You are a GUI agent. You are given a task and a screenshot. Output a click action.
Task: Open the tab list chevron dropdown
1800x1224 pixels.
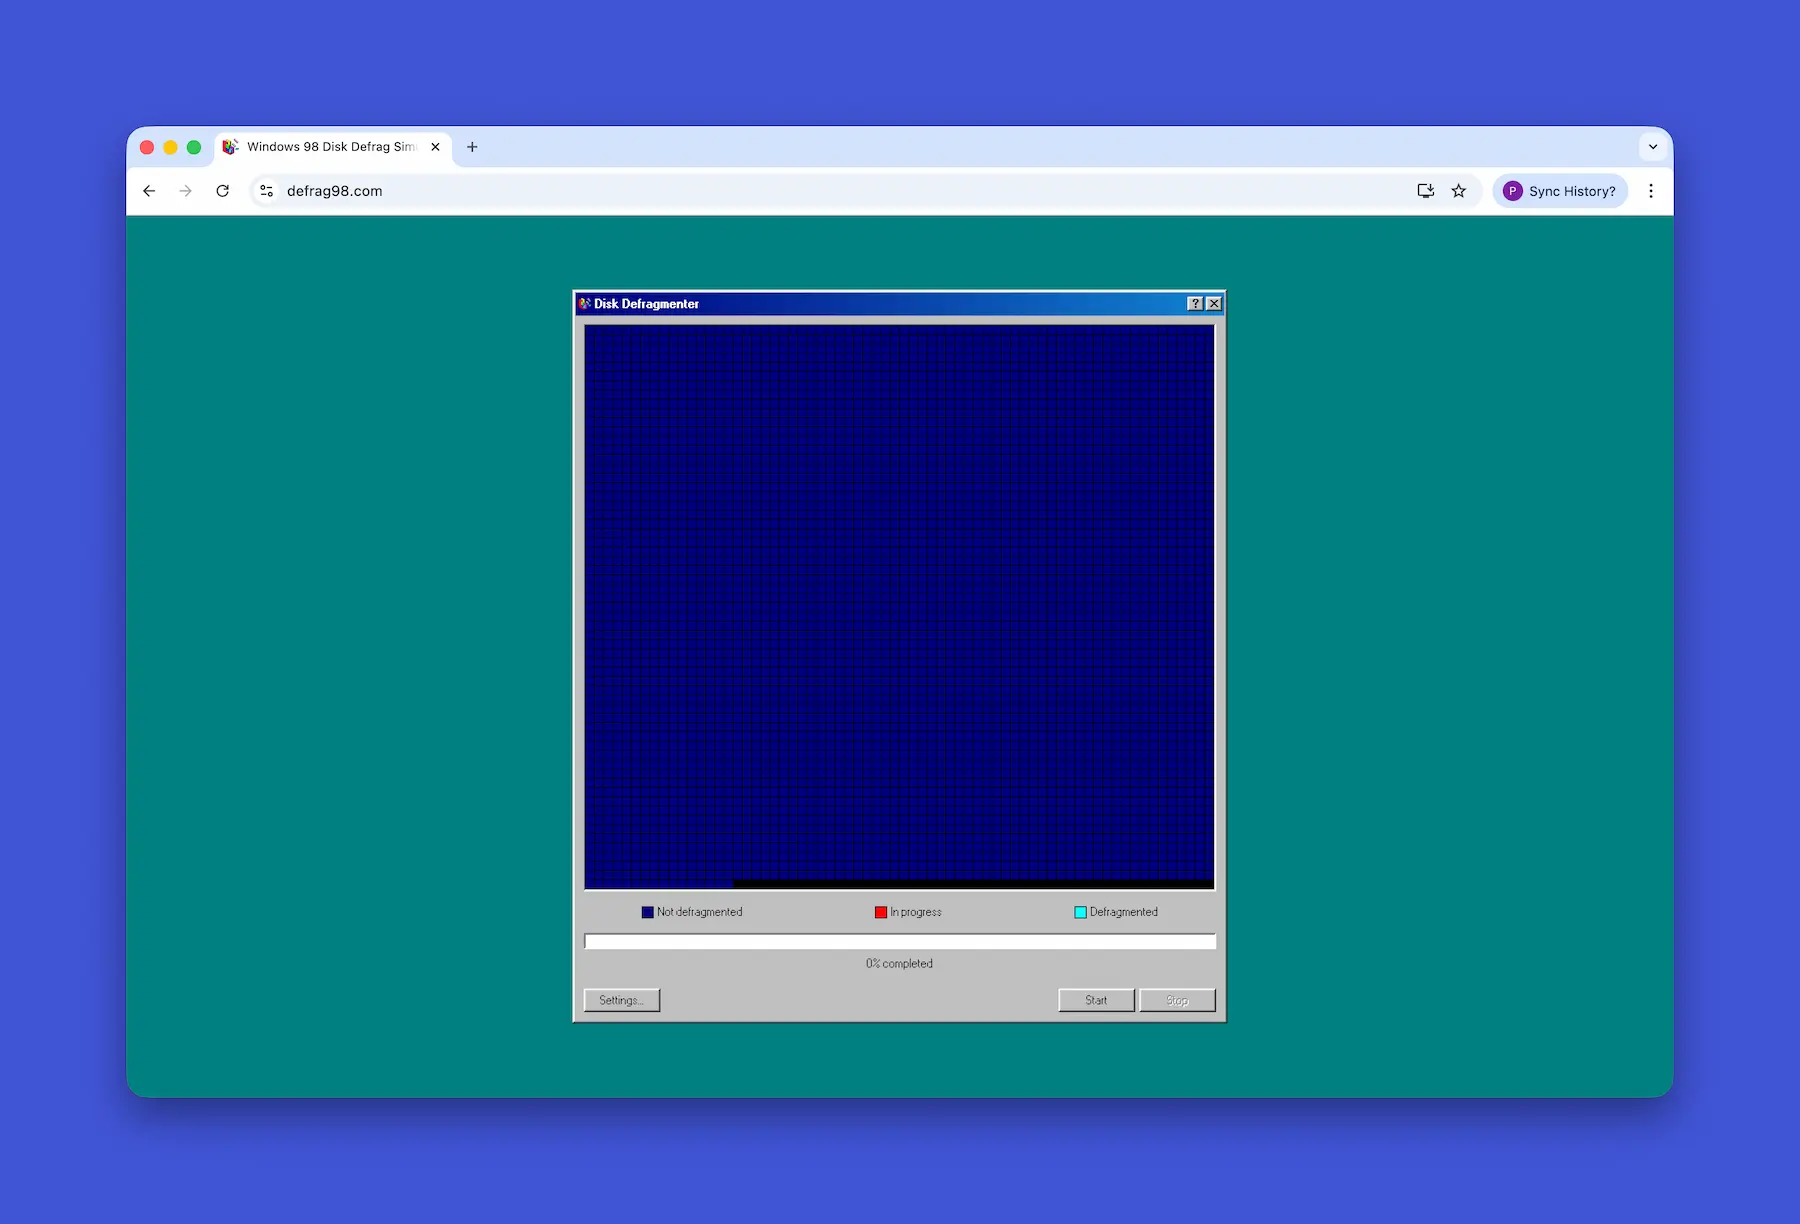tap(1652, 146)
